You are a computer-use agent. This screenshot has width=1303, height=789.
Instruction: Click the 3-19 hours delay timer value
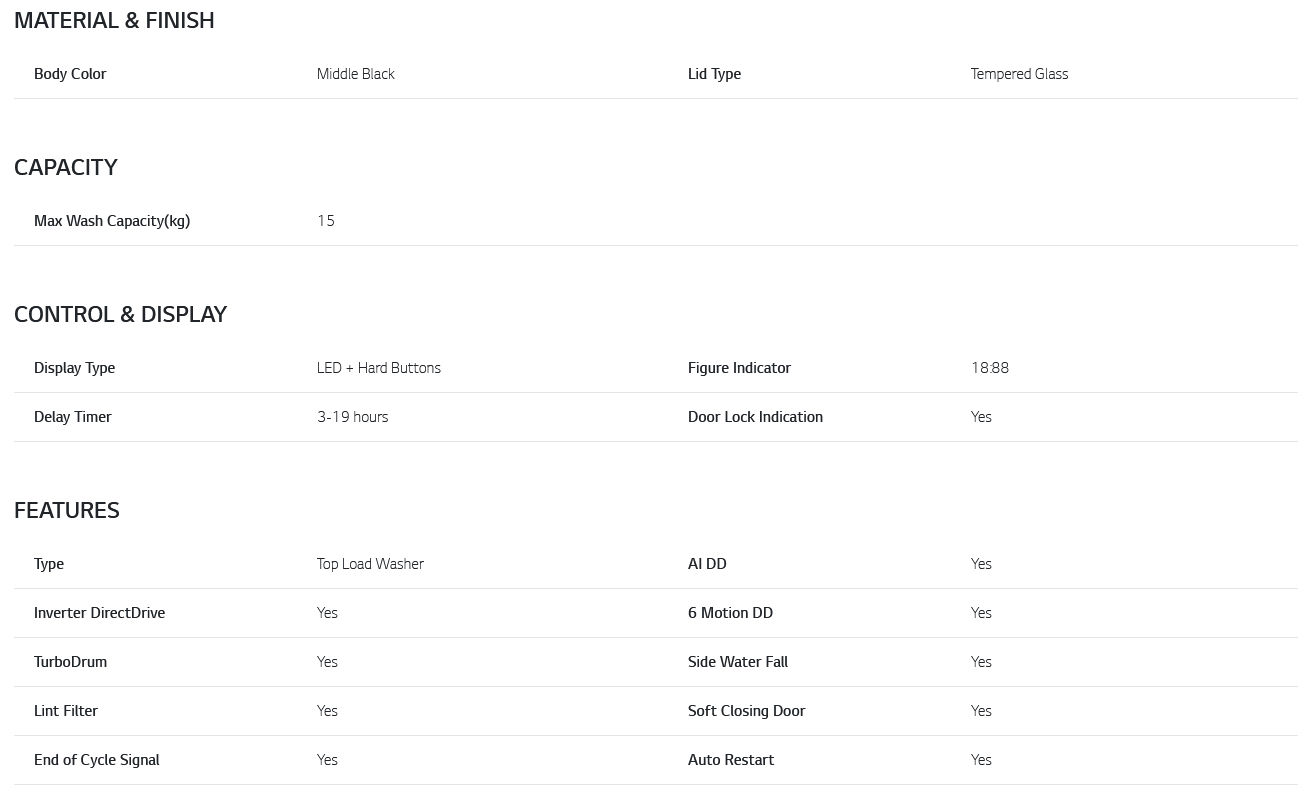click(x=352, y=417)
